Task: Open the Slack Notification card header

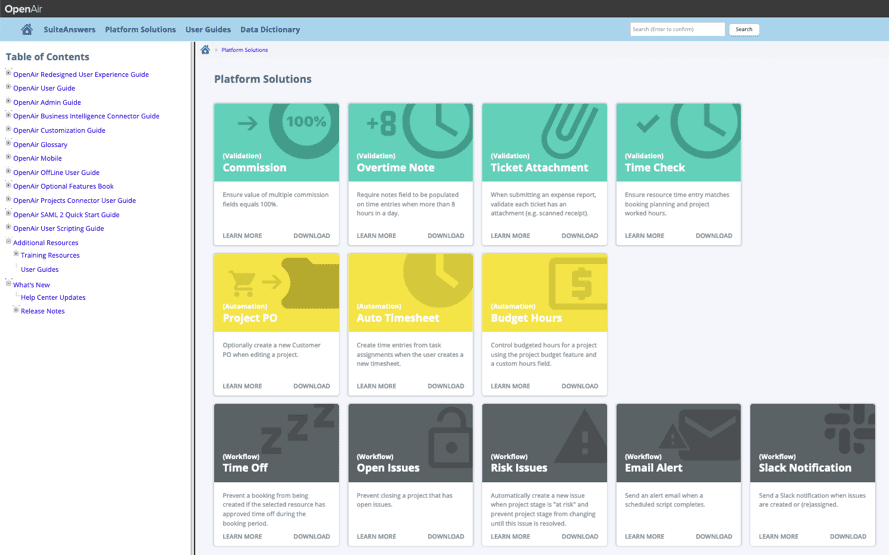Action: point(812,443)
